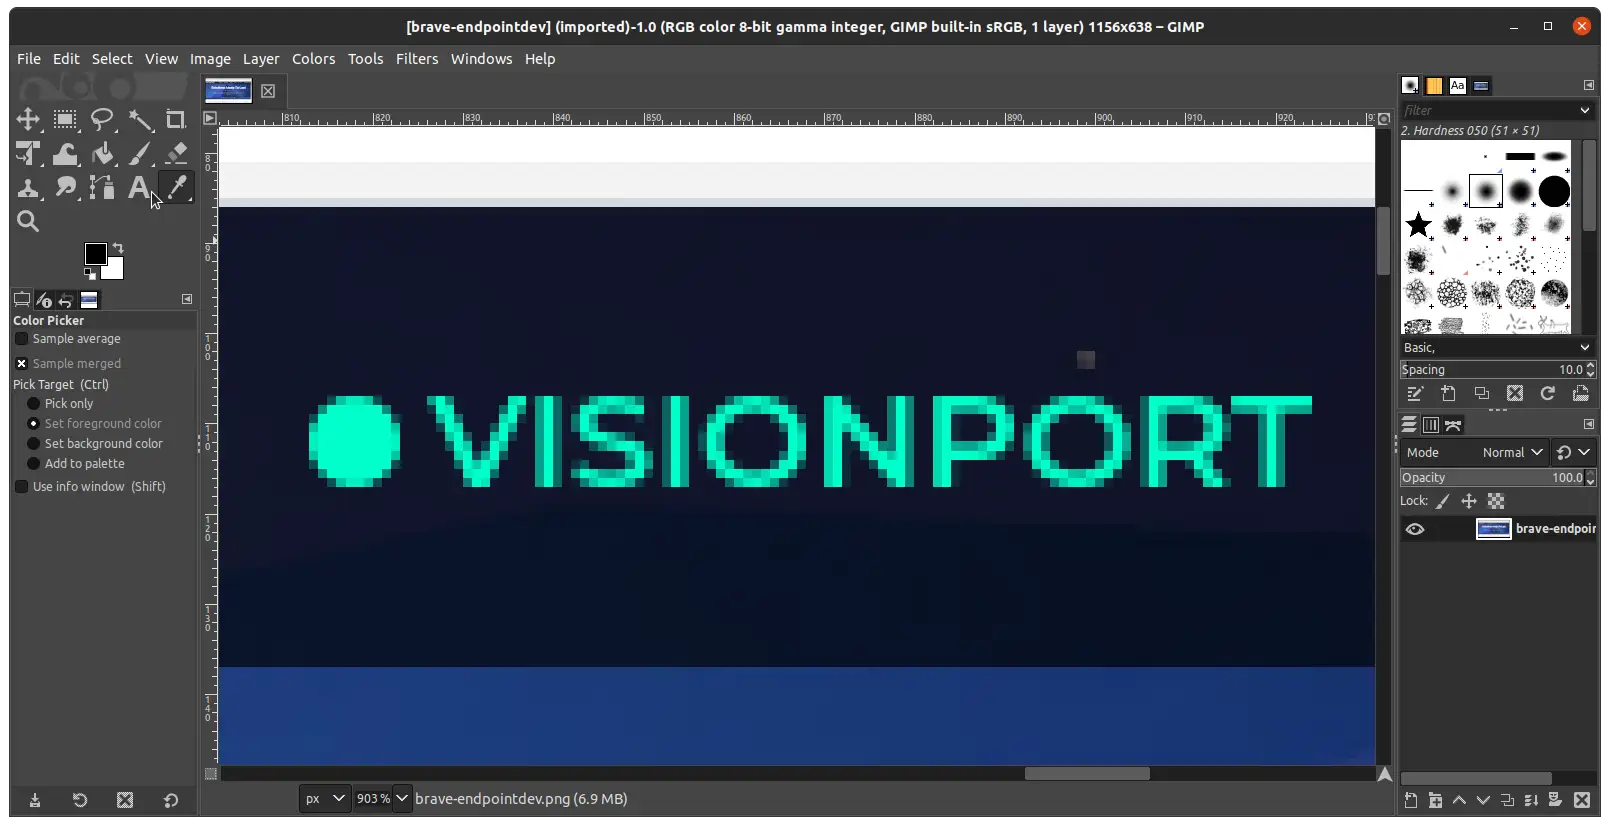The height and width of the screenshot is (826, 1610).
Task: Lock position and size of layer
Action: pos(1469,502)
